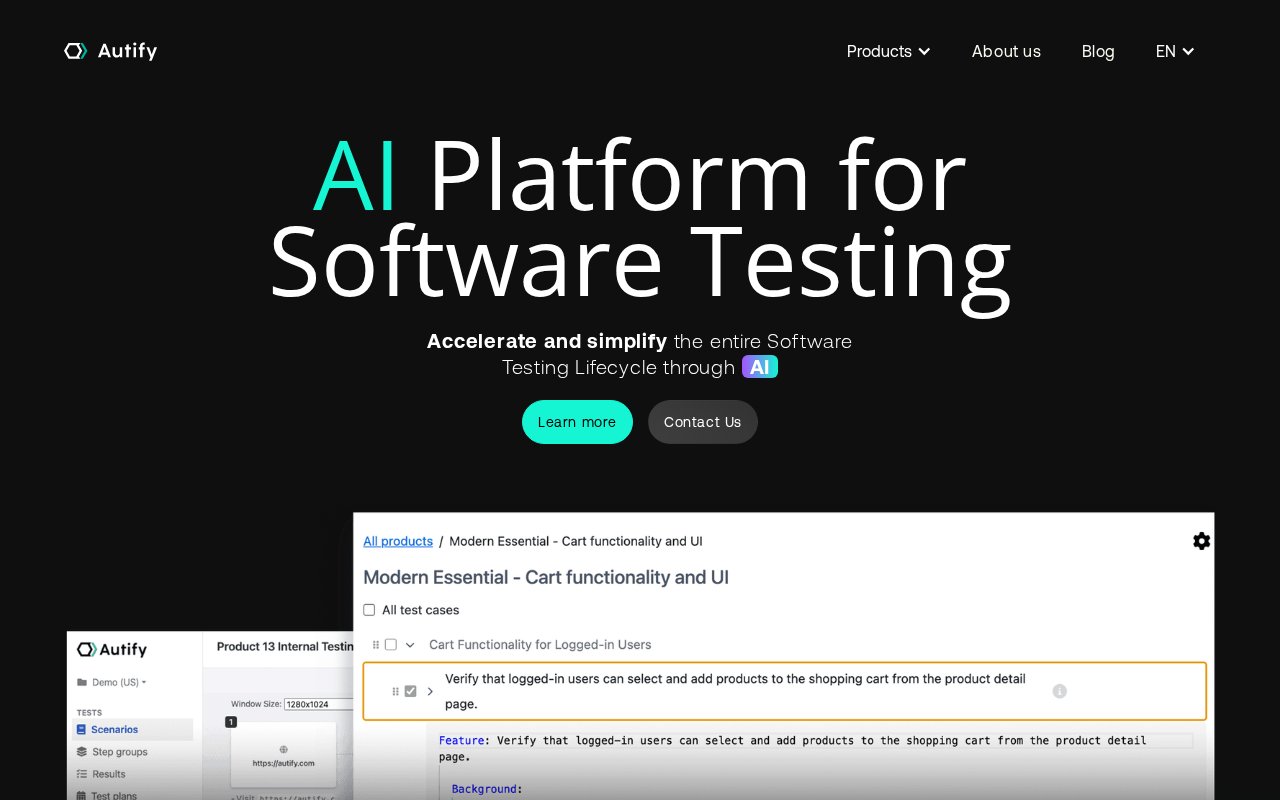The height and width of the screenshot is (800, 1280).
Task: Open the settings gear in the test case panel
Action: tap(1201, 541)
